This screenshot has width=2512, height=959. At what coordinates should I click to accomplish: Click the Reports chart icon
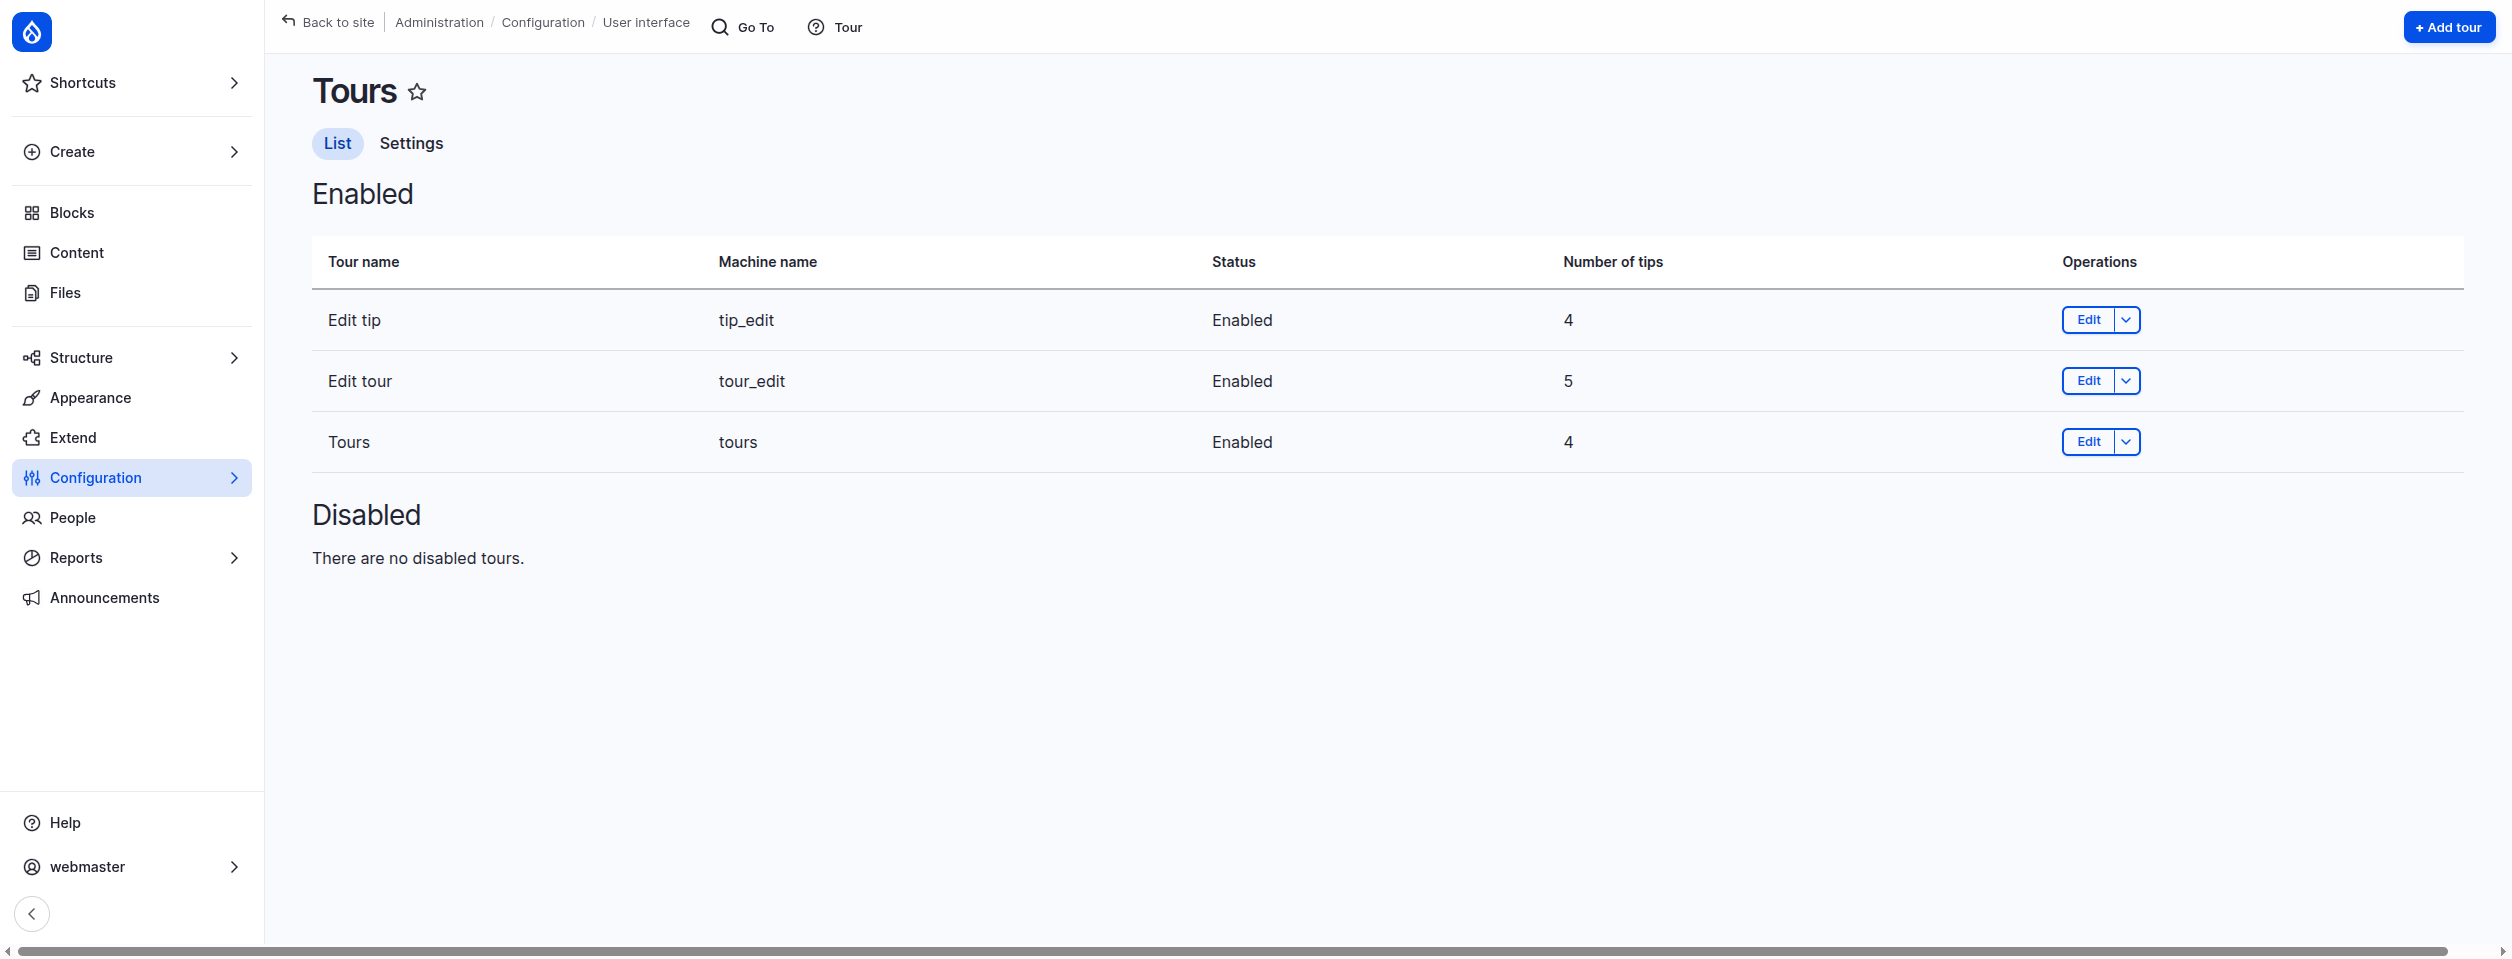click(32, 558)
